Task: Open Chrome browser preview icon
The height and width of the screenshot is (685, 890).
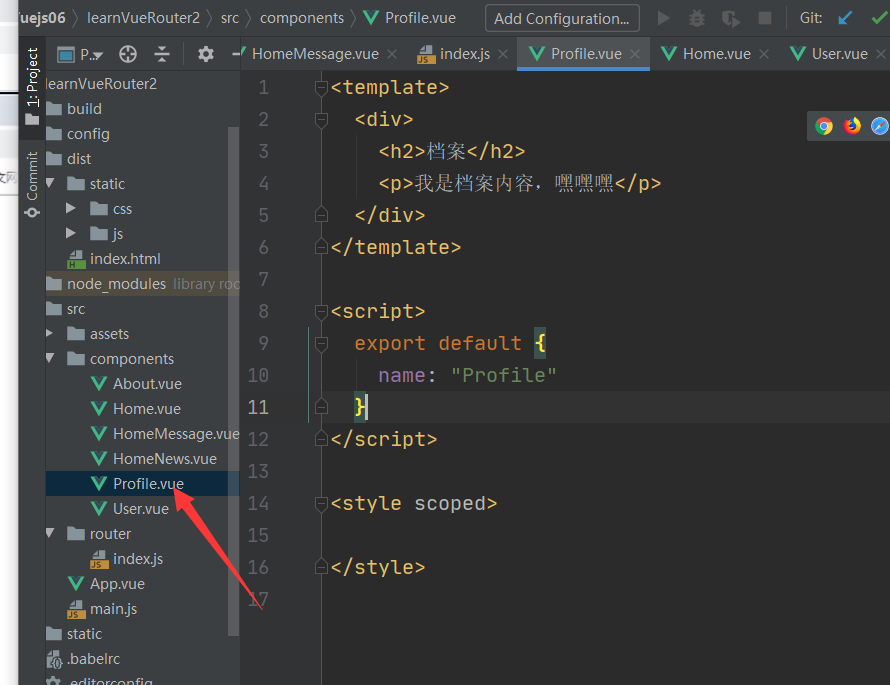Action: (824, 126)
